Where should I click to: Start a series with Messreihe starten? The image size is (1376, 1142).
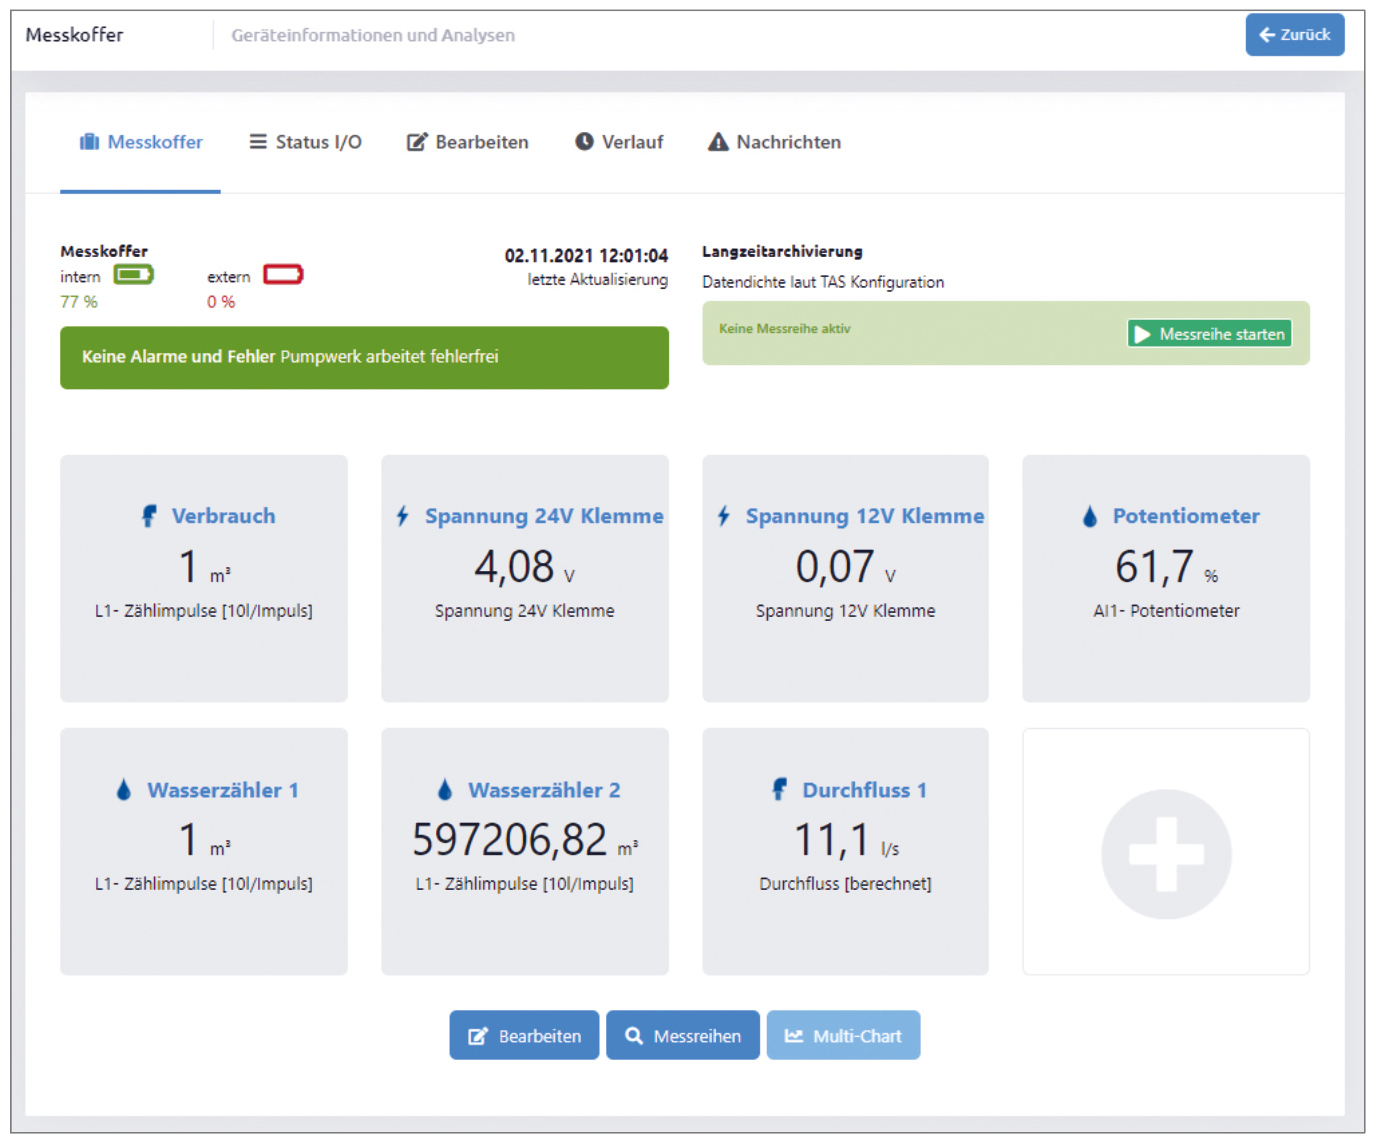(x=1209, y=334)
